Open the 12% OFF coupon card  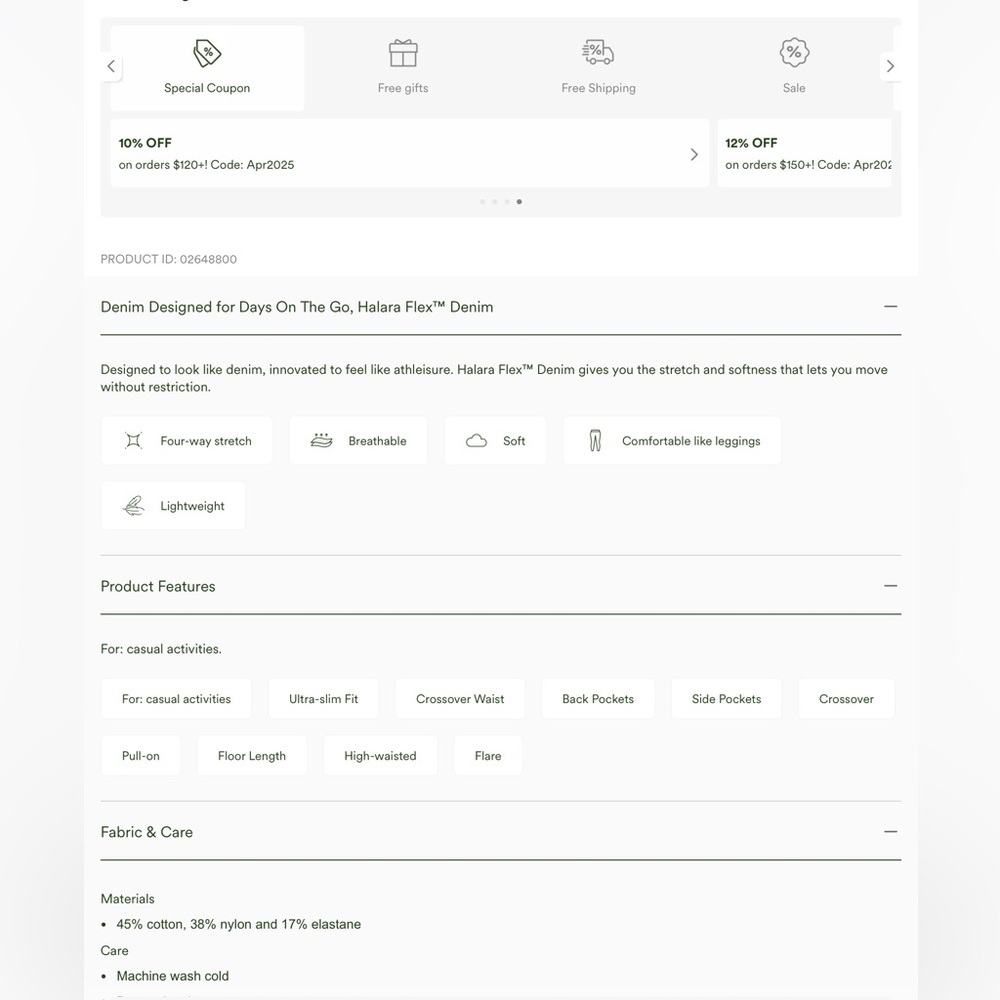pyautogui.click(x=805, y=153)
